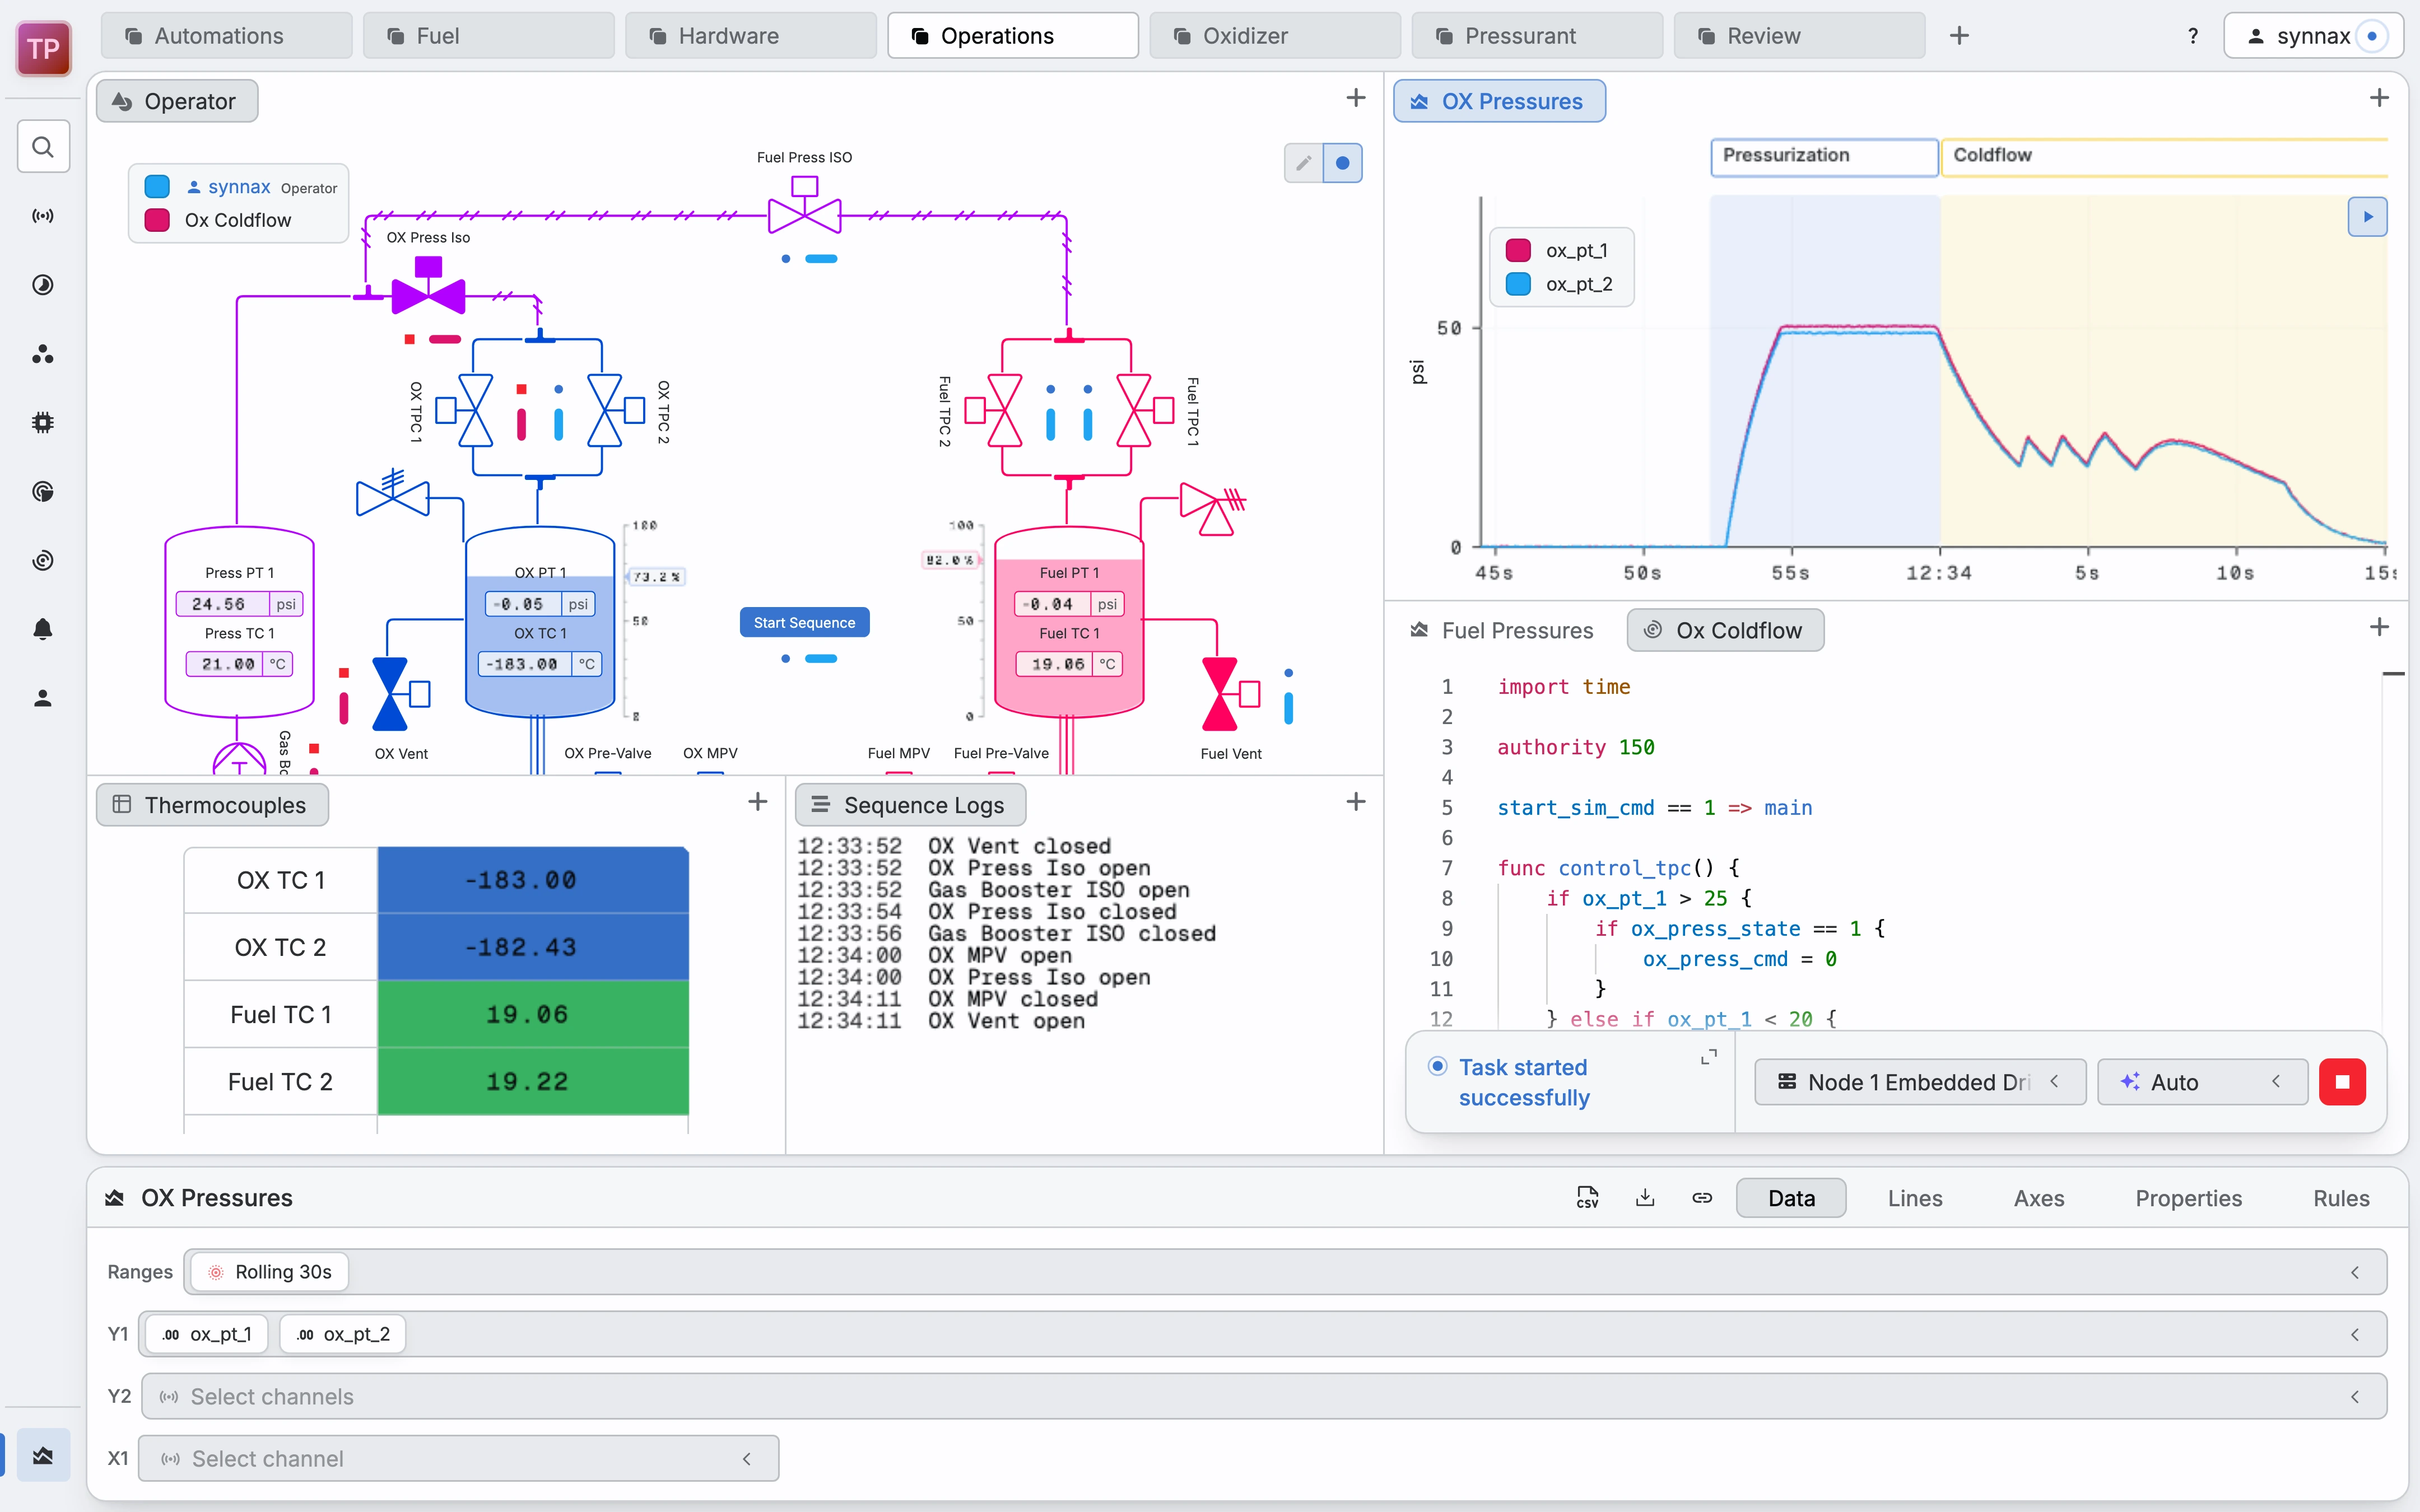Click the ox_pt_1 legend color swatch
The width and height of the screenshot is (2420, 1512).
[x=1518, y=250]
